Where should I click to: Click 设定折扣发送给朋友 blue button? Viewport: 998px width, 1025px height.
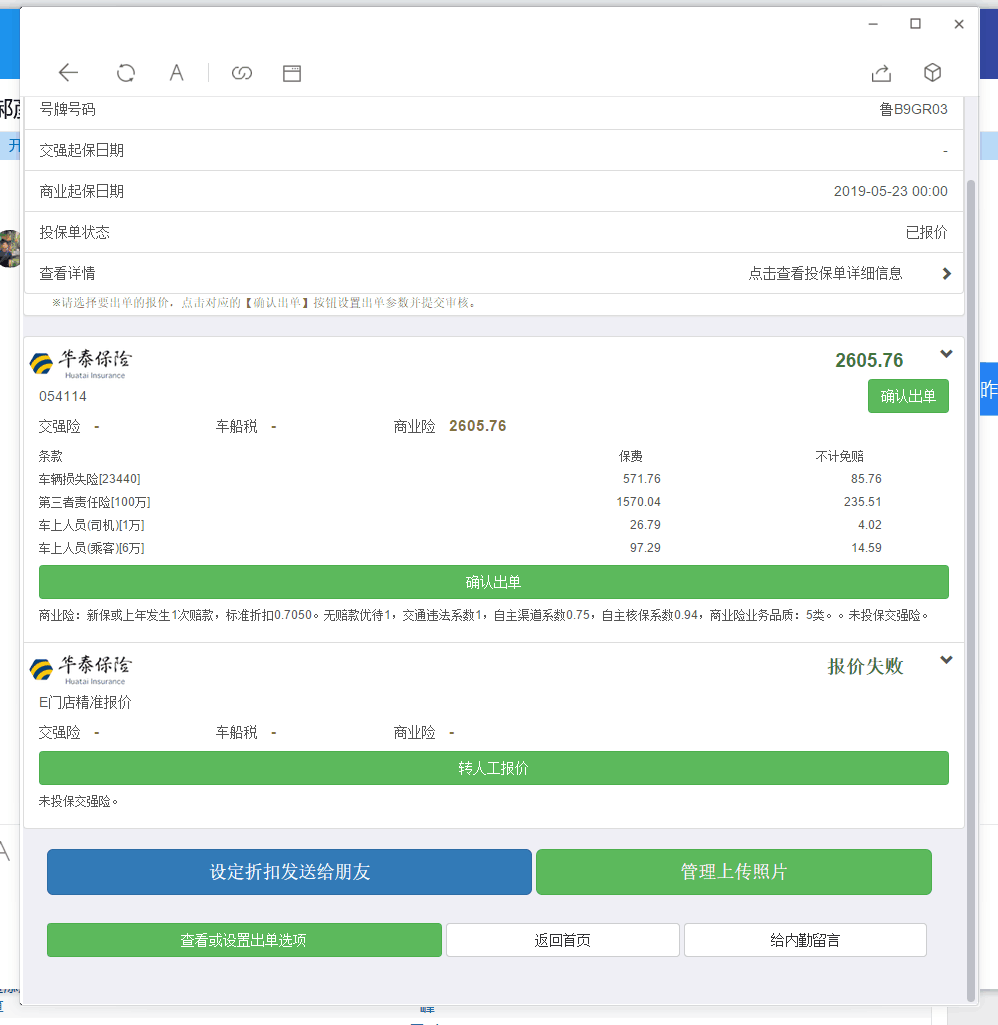(x=289, y=872)
